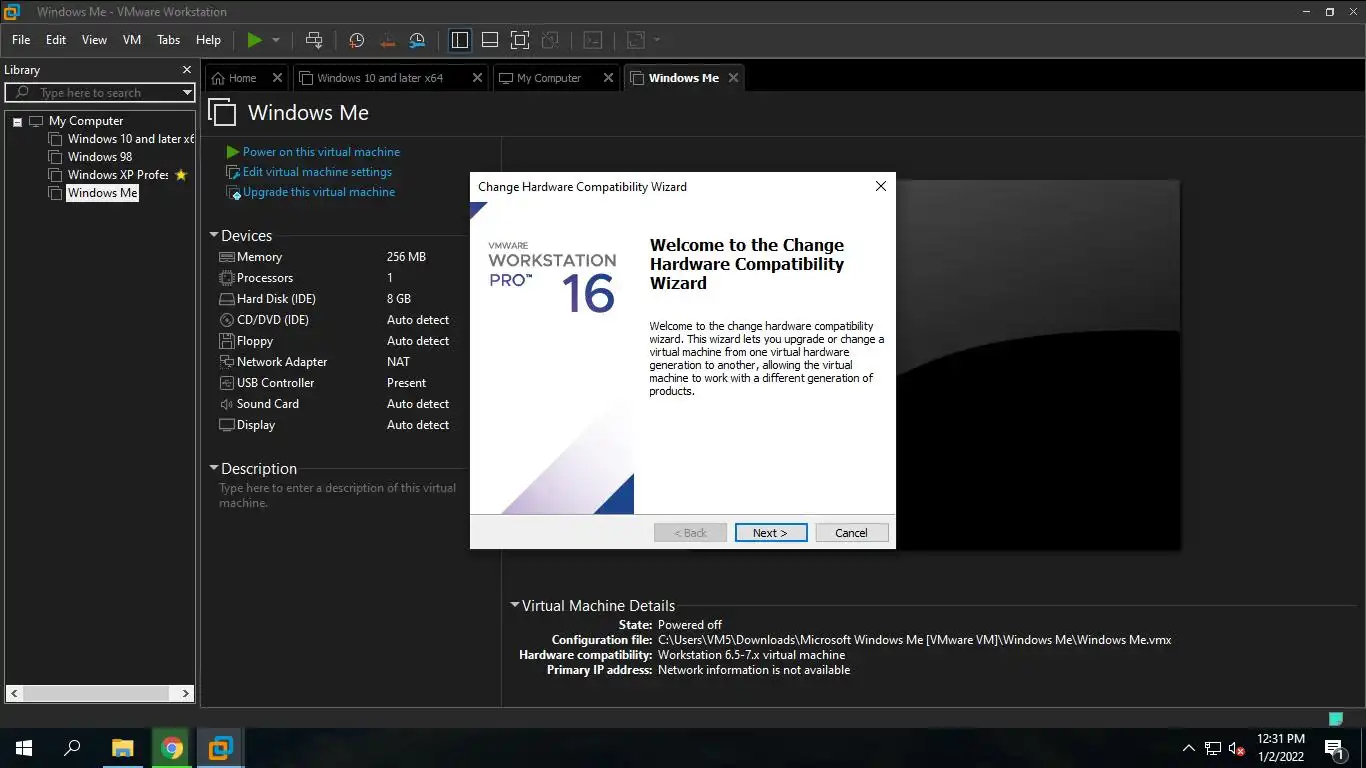The height and width of the screenshot is (768, 1366).
Task: Close the Windows Me tab
Action: coord(733,78)
